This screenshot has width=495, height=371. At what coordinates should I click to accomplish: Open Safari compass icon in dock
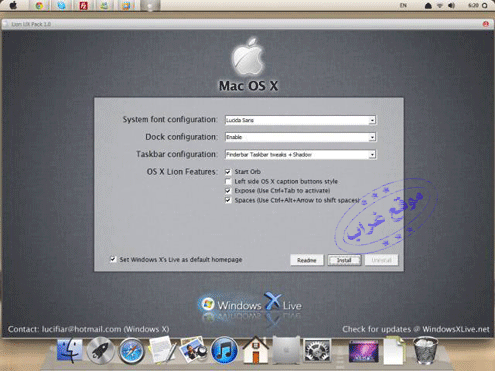[132, 351]
